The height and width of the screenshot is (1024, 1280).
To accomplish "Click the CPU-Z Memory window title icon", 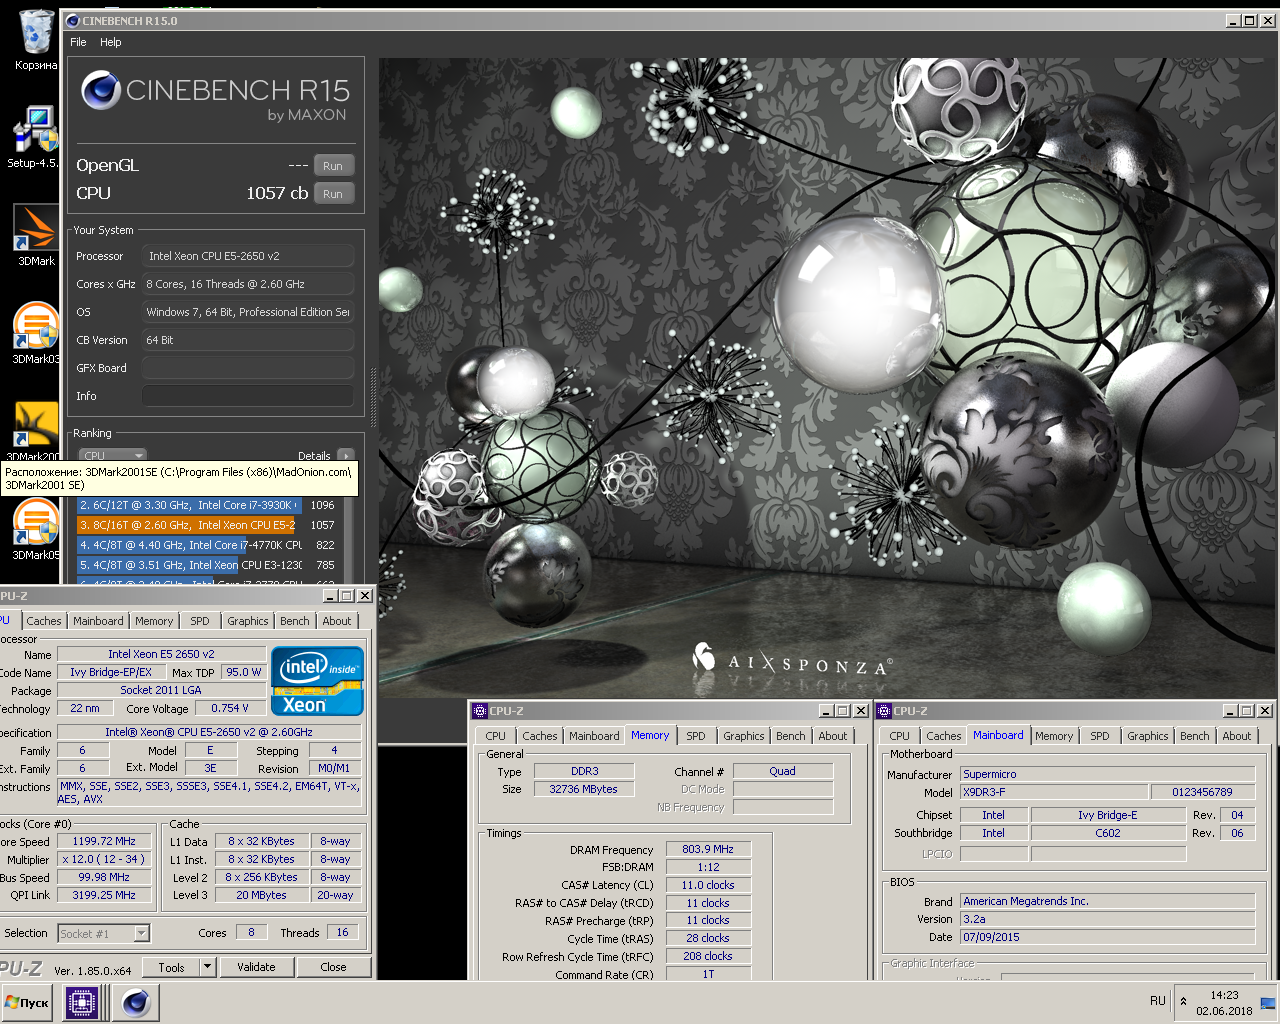I will [x=480, y=711].
